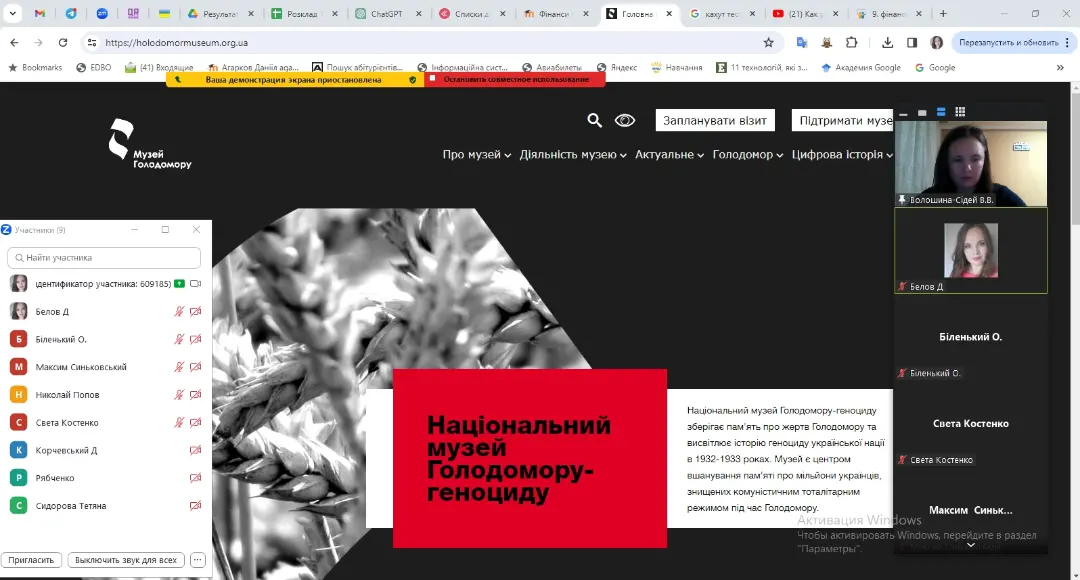Switch Zoom video panel to grid view
The width and height of the screenshot is (1080, 580).
960,112
